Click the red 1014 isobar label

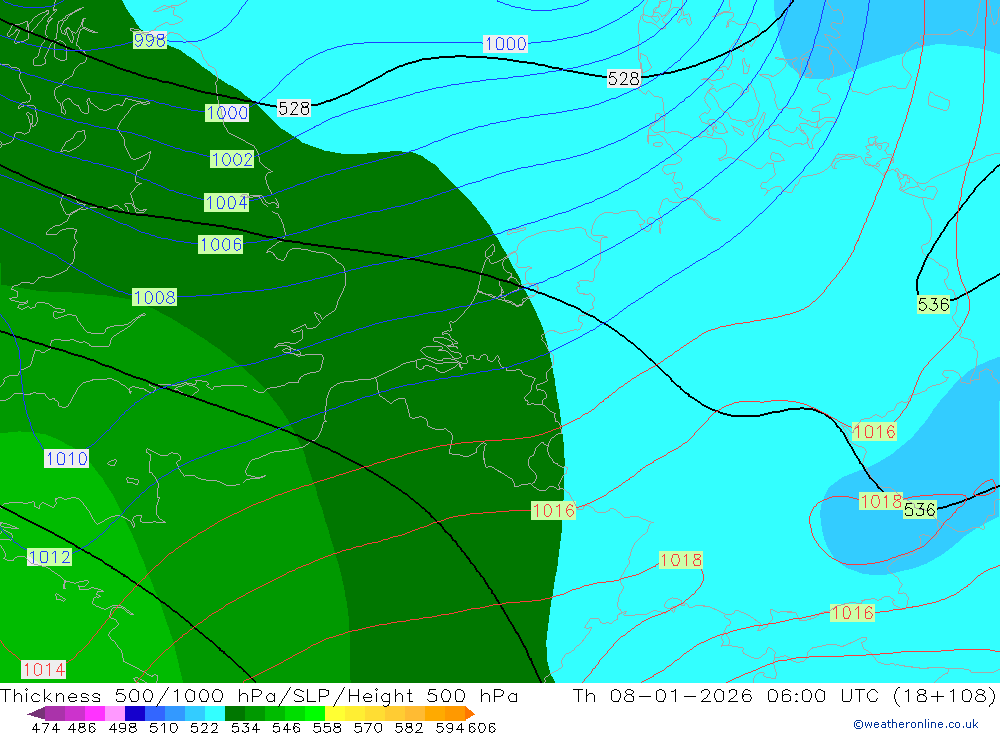click(44, 669)
